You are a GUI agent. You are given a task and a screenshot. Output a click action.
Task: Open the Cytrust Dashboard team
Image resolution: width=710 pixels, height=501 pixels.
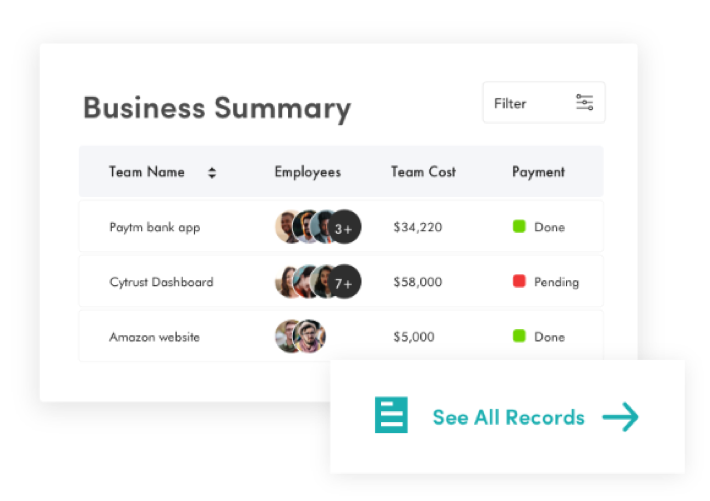[x=161, y=282]
